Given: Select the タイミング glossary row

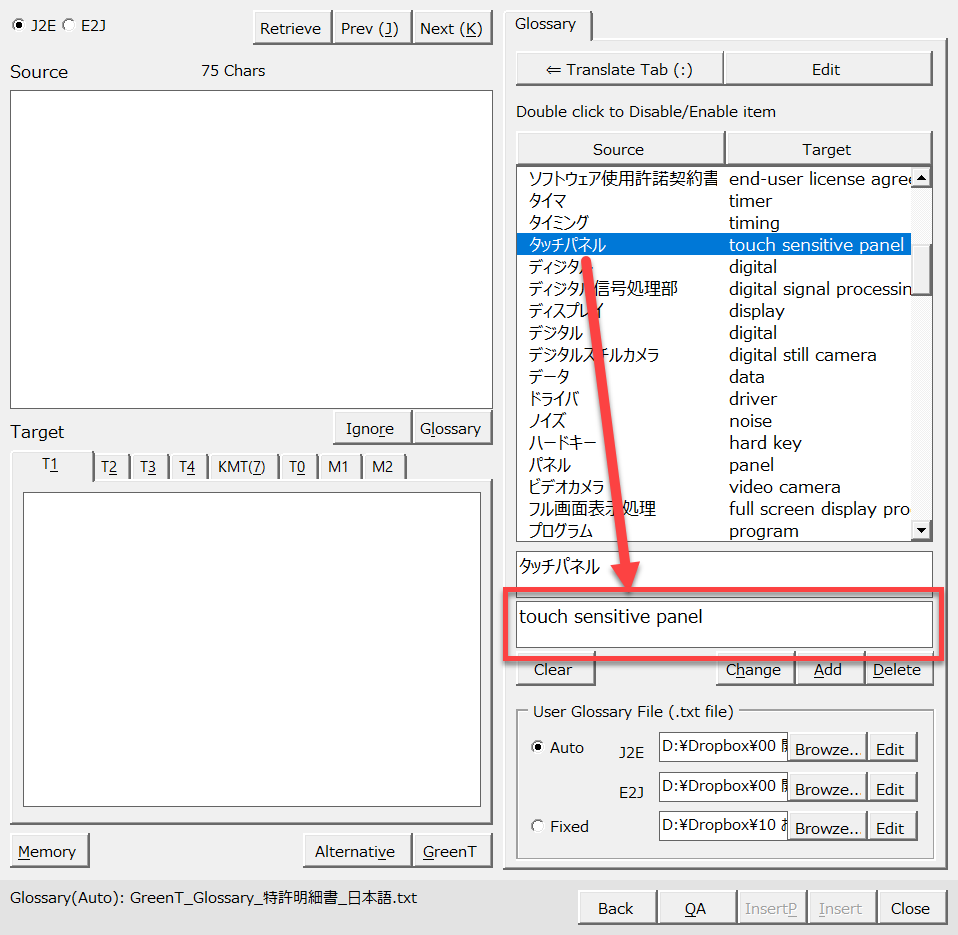Looking at the screenshot, I should pyautogui.click(x=559, y=223).
